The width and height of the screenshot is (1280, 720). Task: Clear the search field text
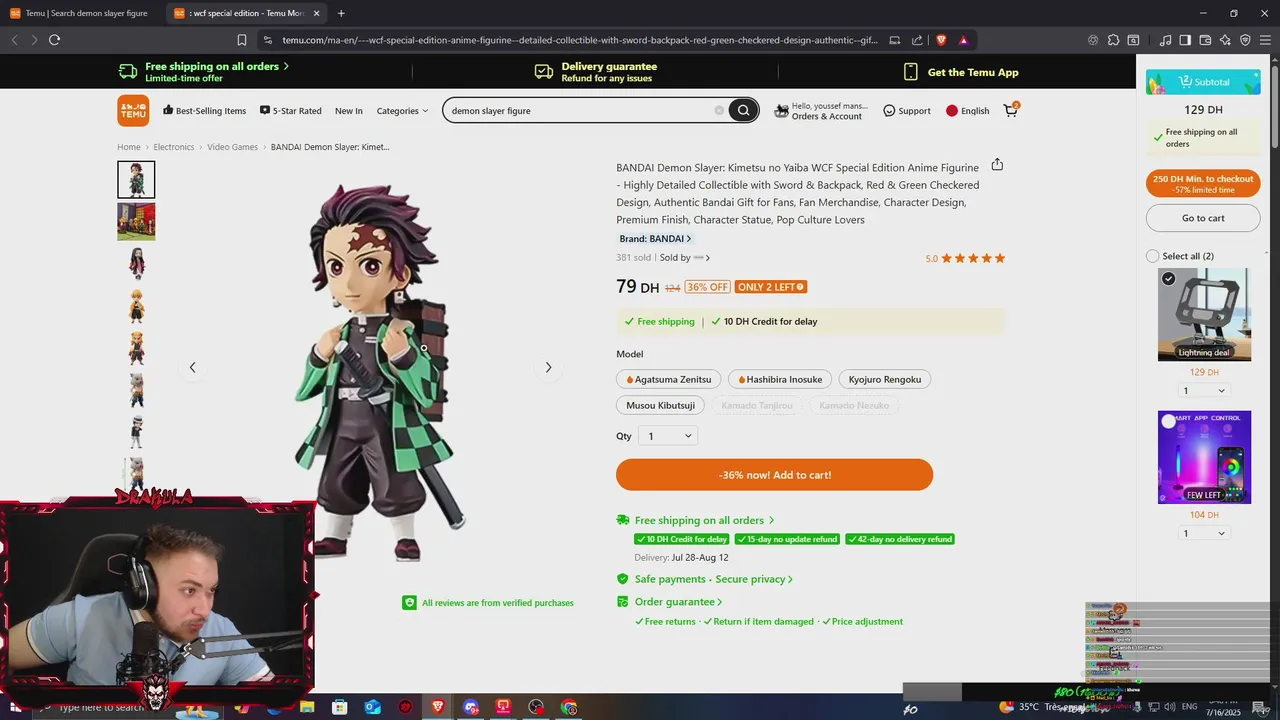pos(719,110)
